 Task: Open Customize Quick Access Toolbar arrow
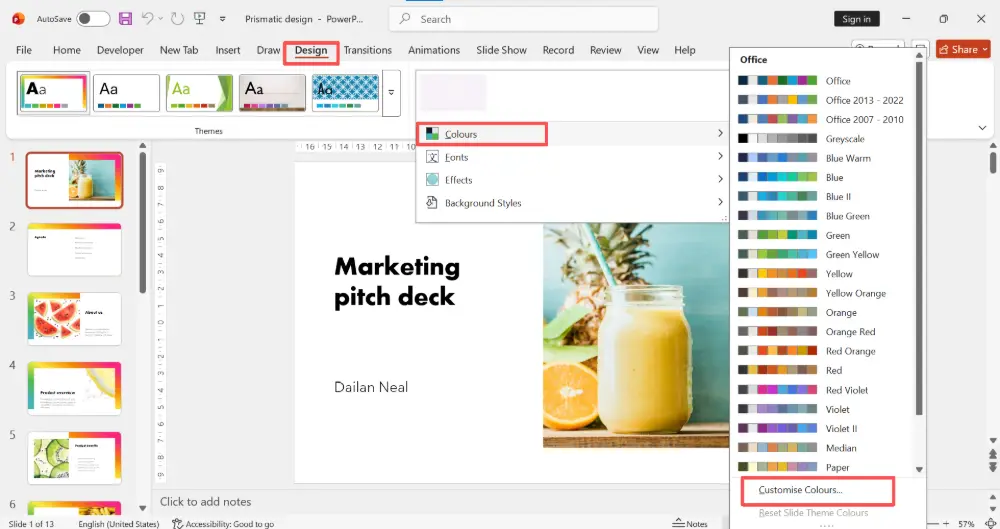point(223,19)
